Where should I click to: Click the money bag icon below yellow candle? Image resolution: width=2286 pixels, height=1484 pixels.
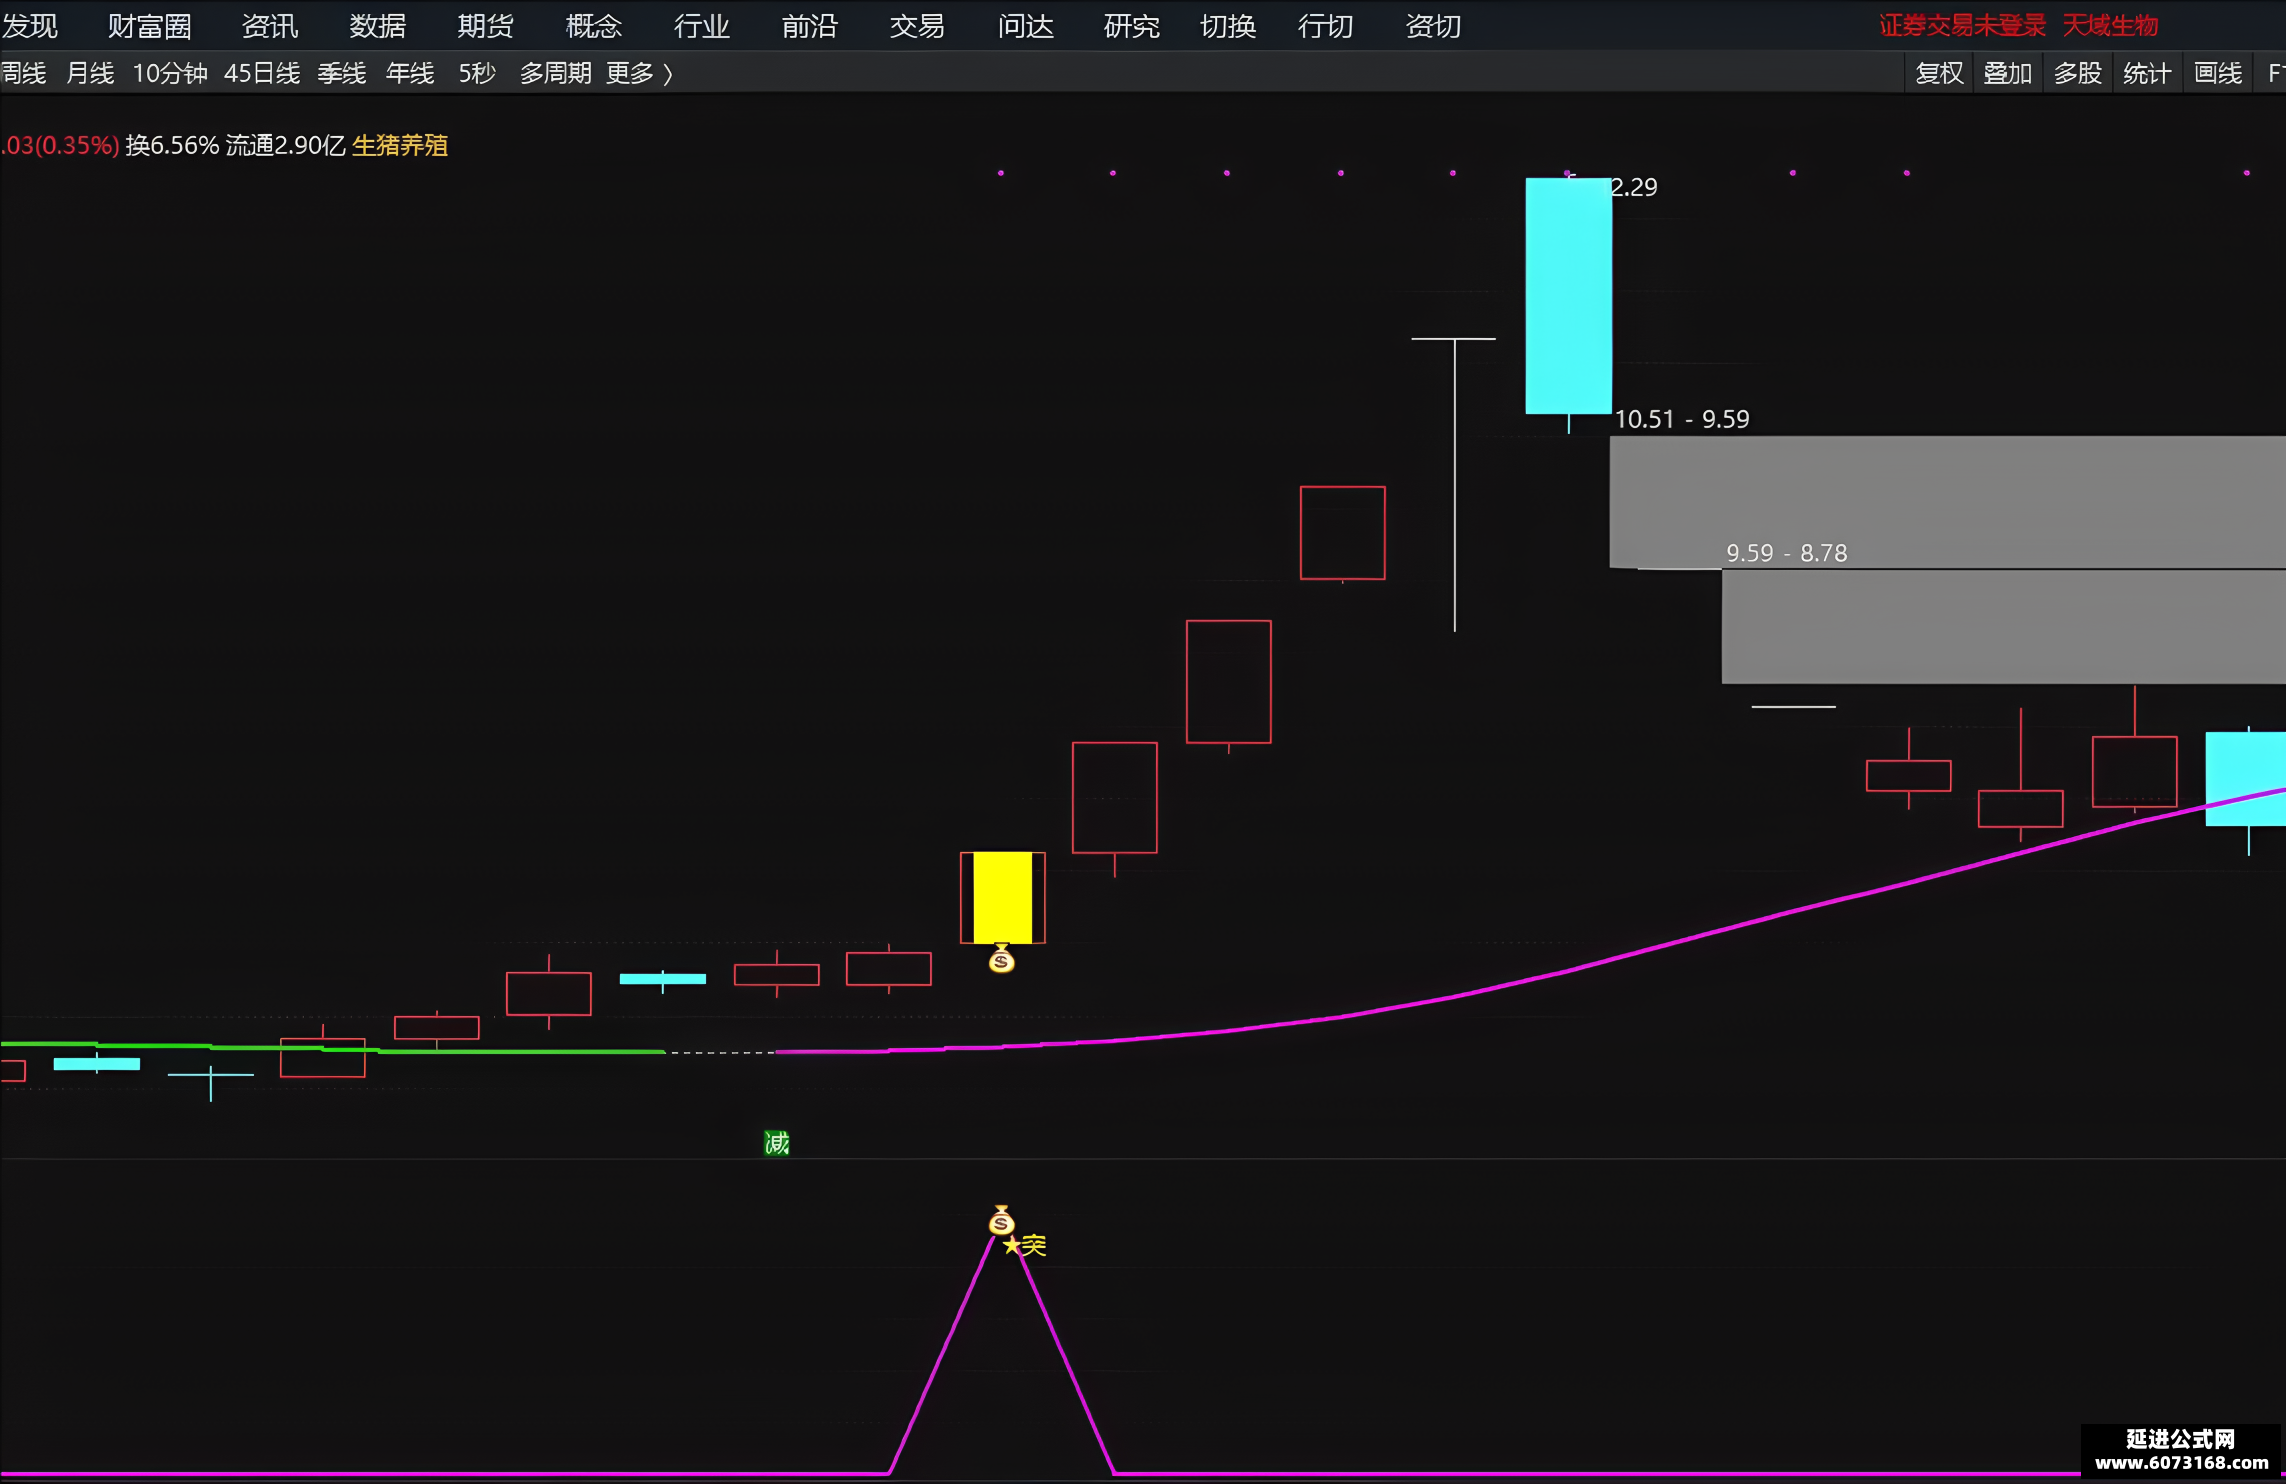(x=1001, y=959)
